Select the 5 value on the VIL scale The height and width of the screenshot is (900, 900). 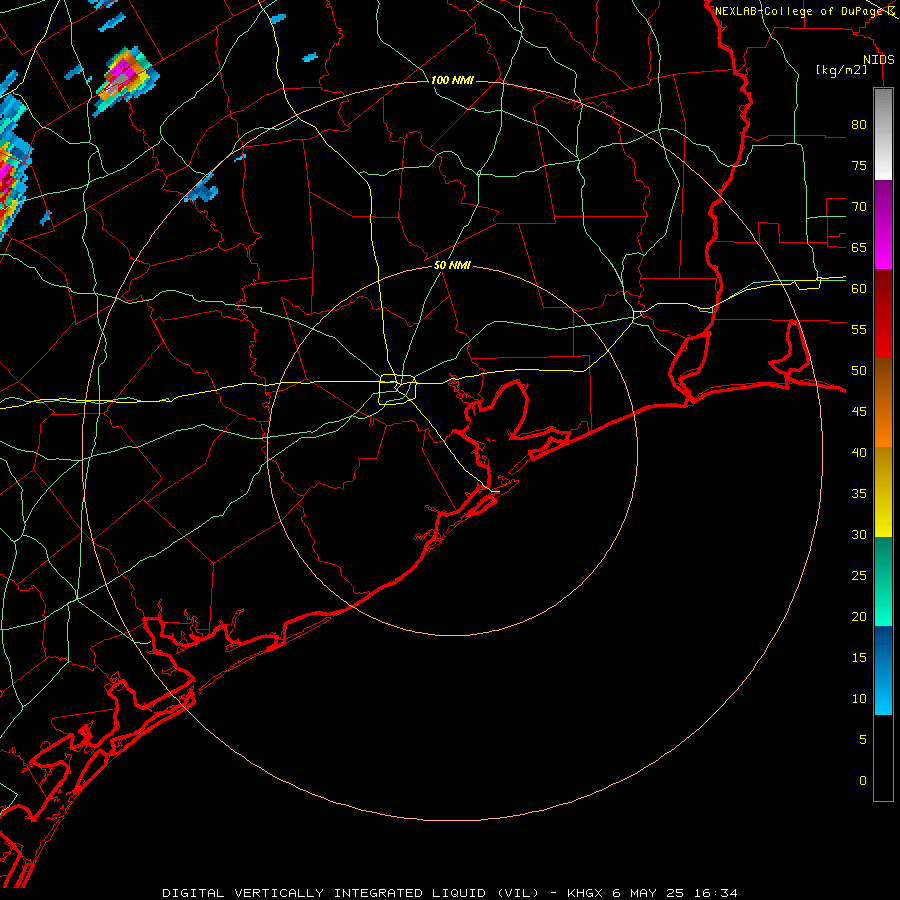coord(863,739)
